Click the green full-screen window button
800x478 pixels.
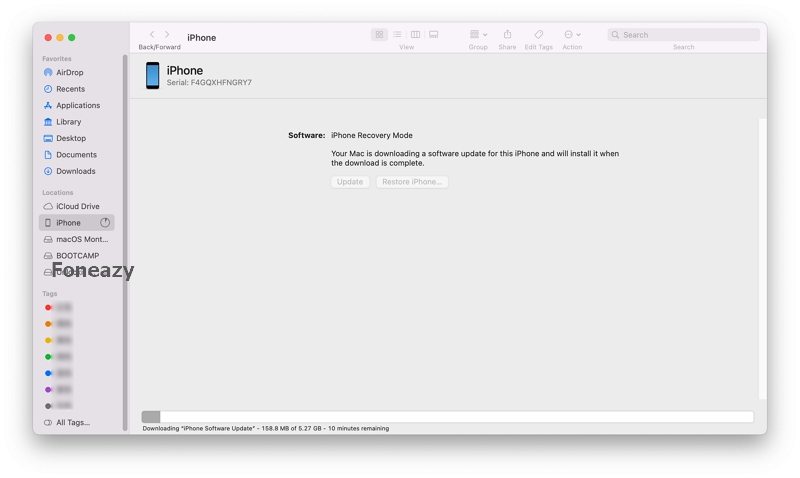point(72,37)
